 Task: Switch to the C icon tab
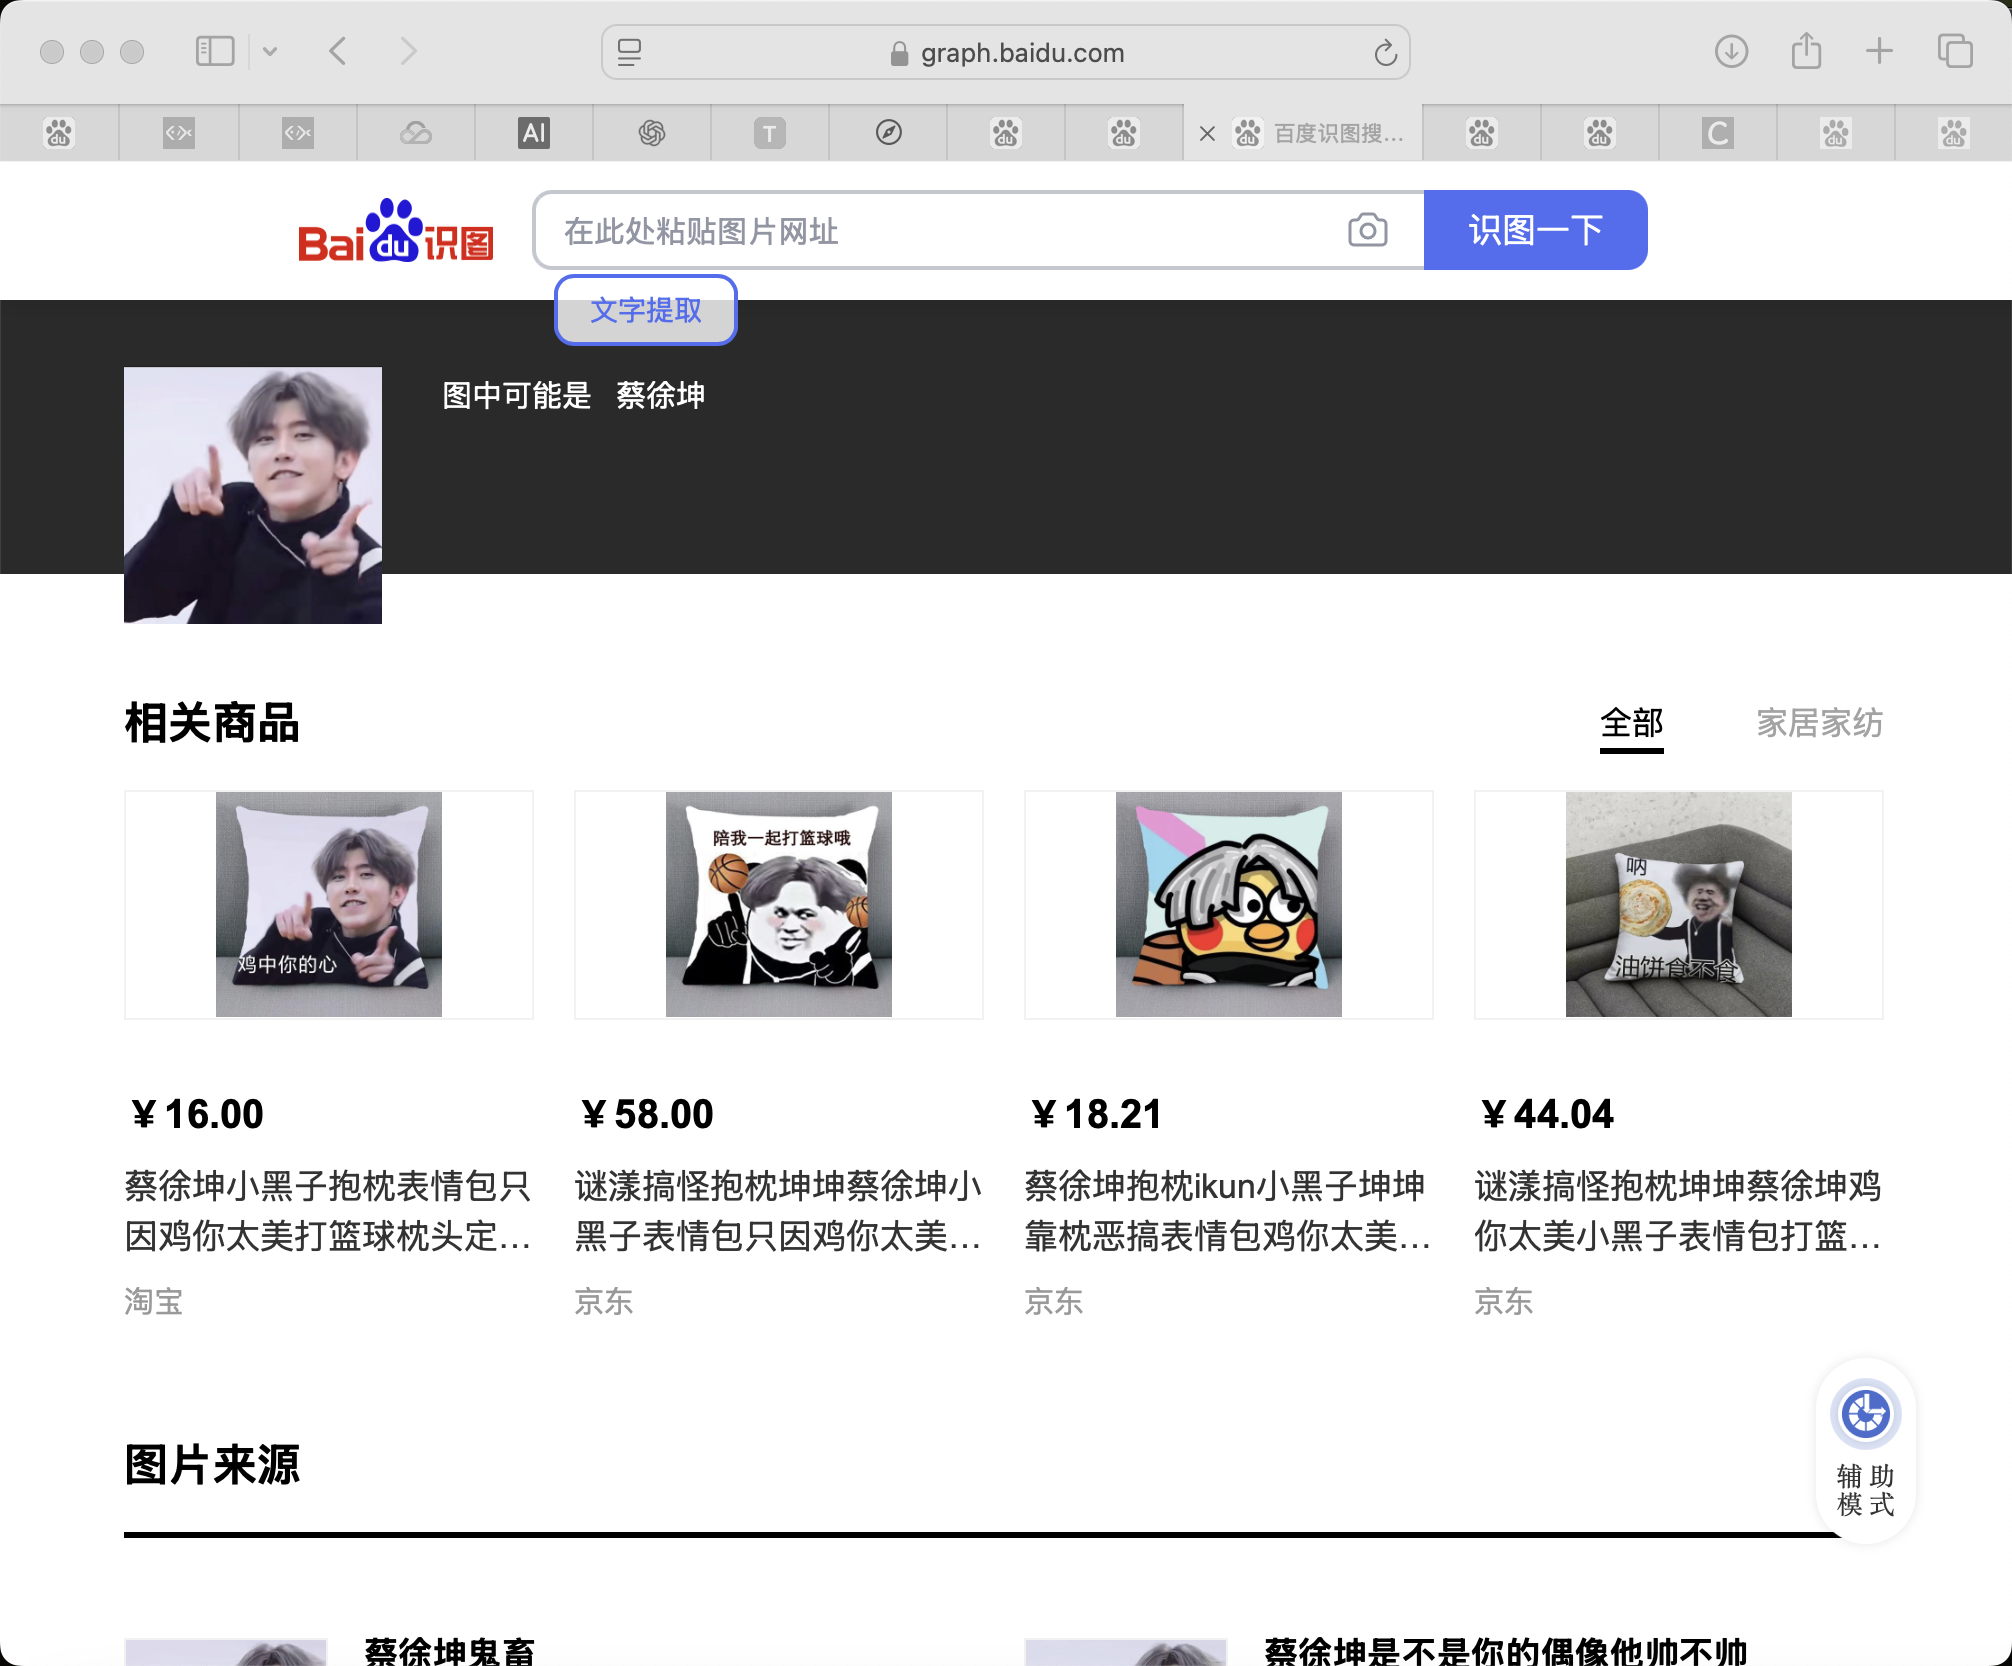click(1718, 133)
